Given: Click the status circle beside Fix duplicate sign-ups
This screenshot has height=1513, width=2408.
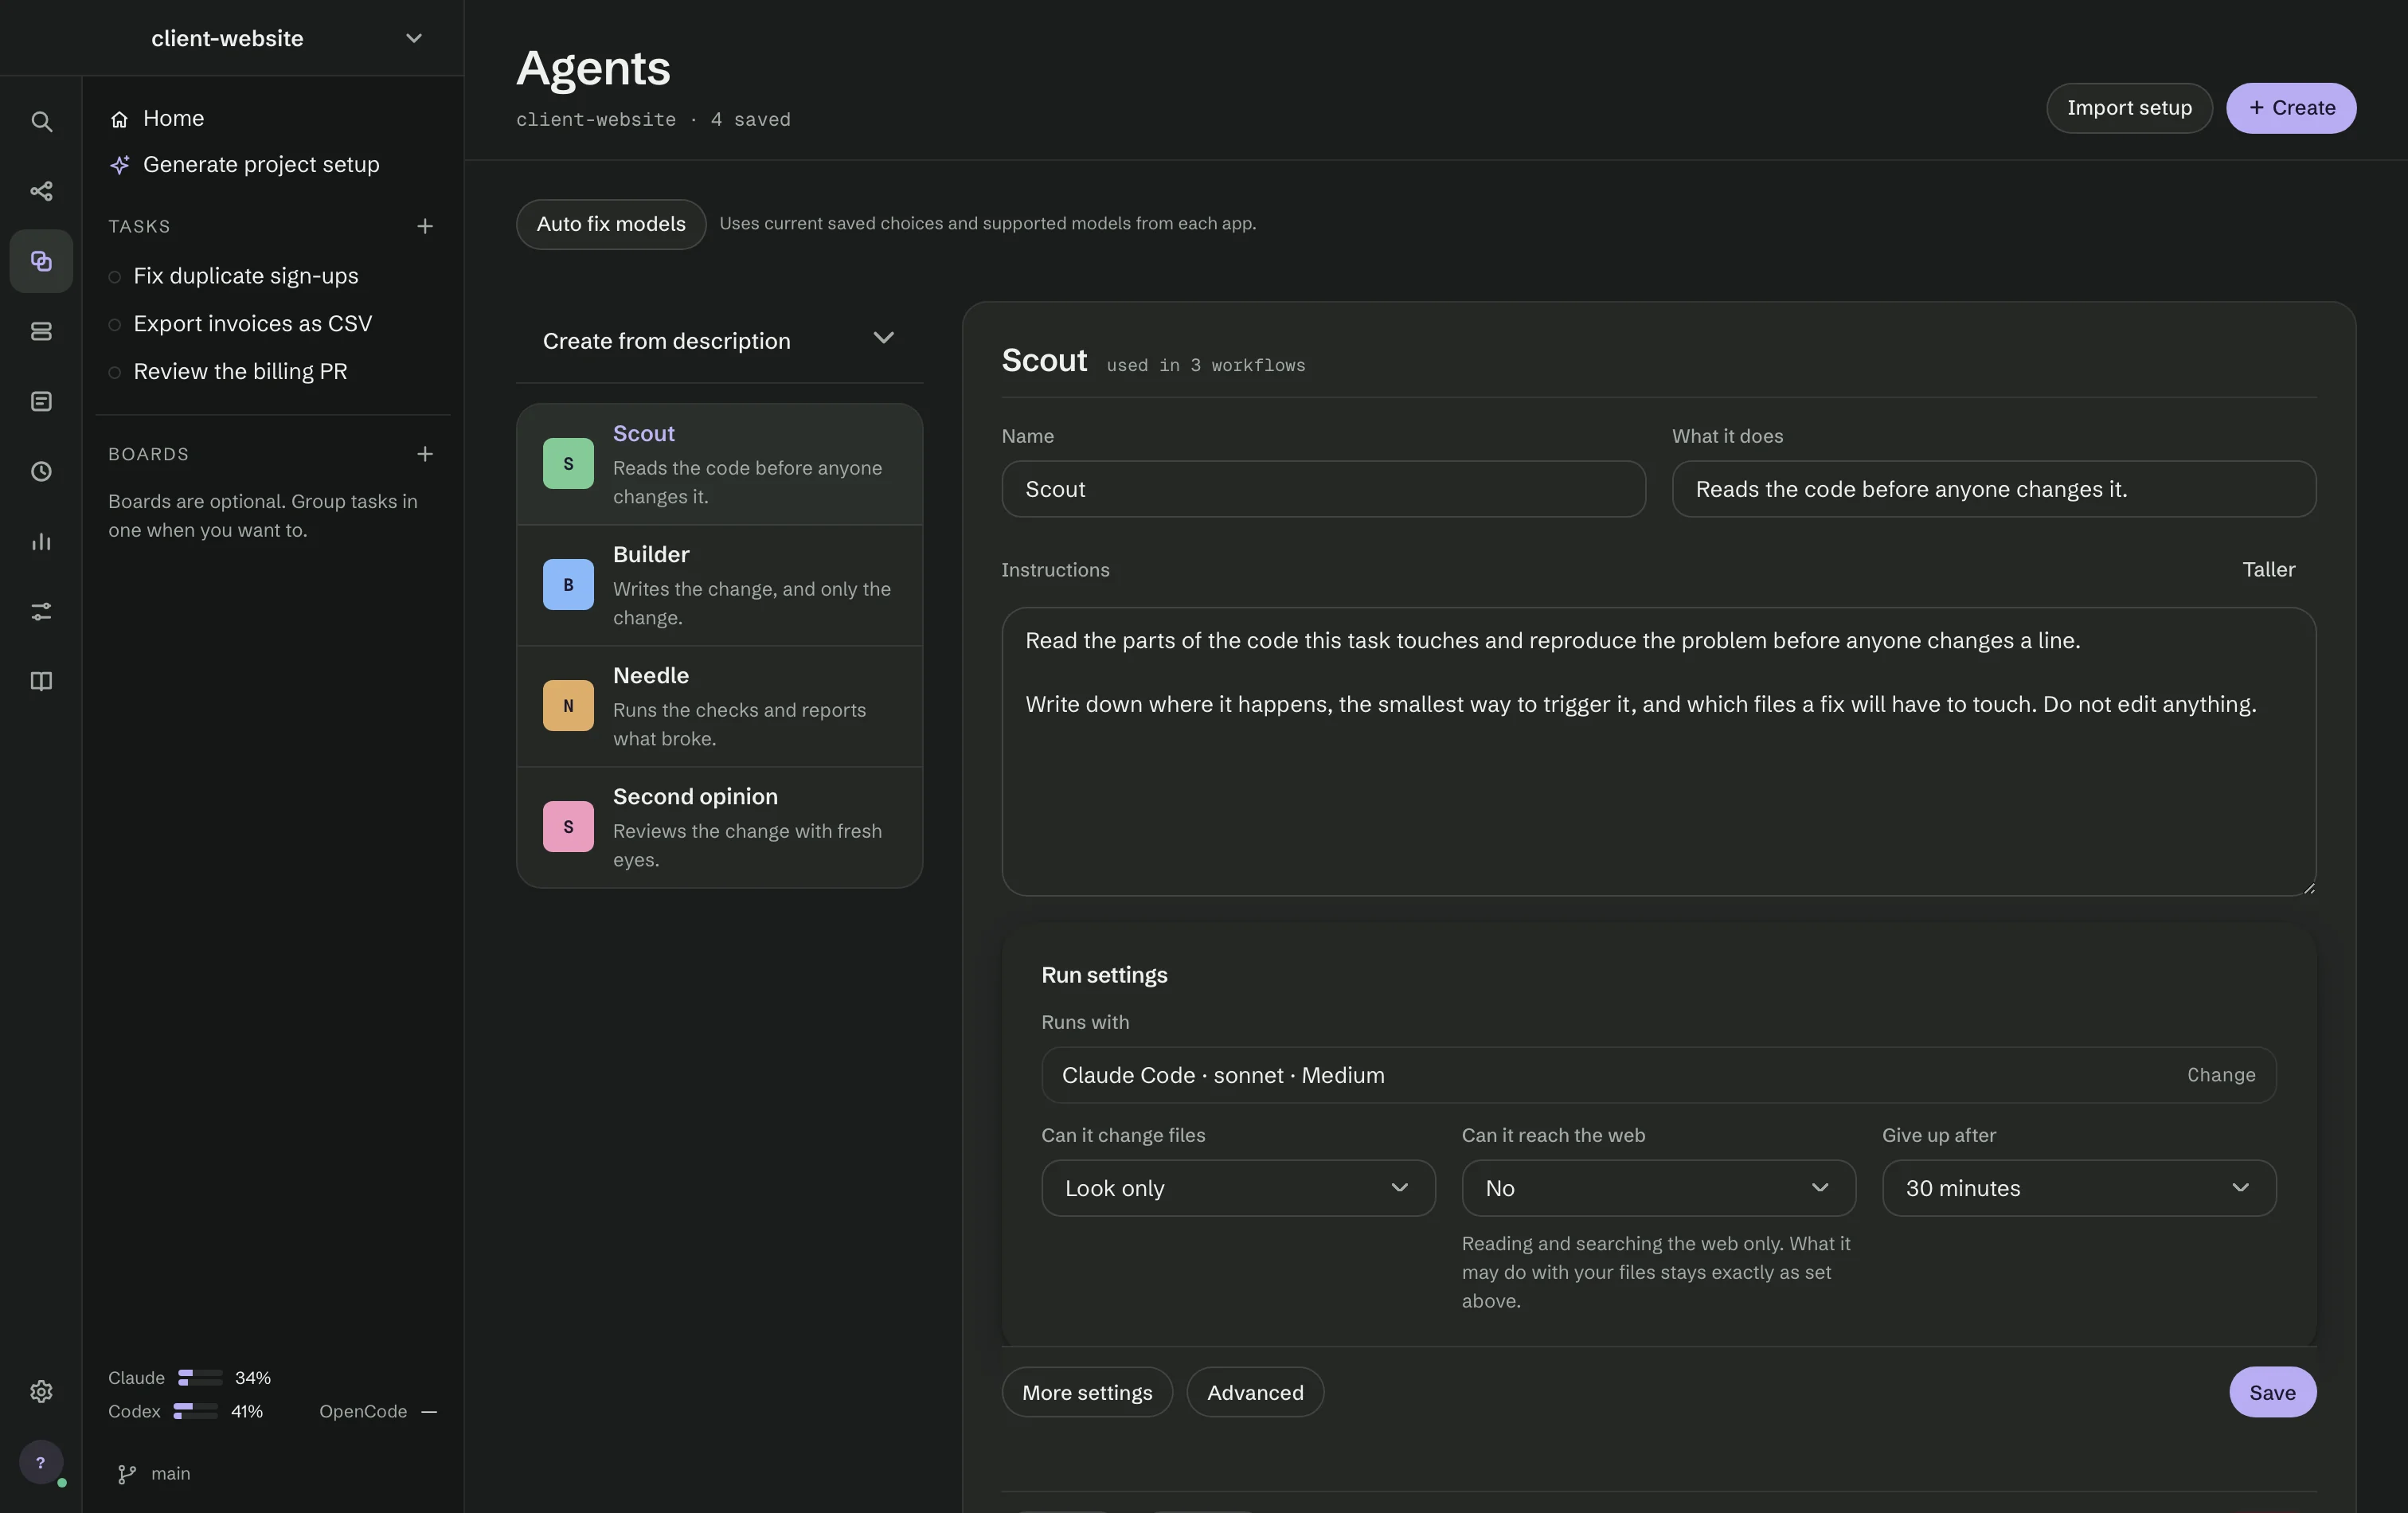Looking at the screenshot, I should (x=114, y=277).
